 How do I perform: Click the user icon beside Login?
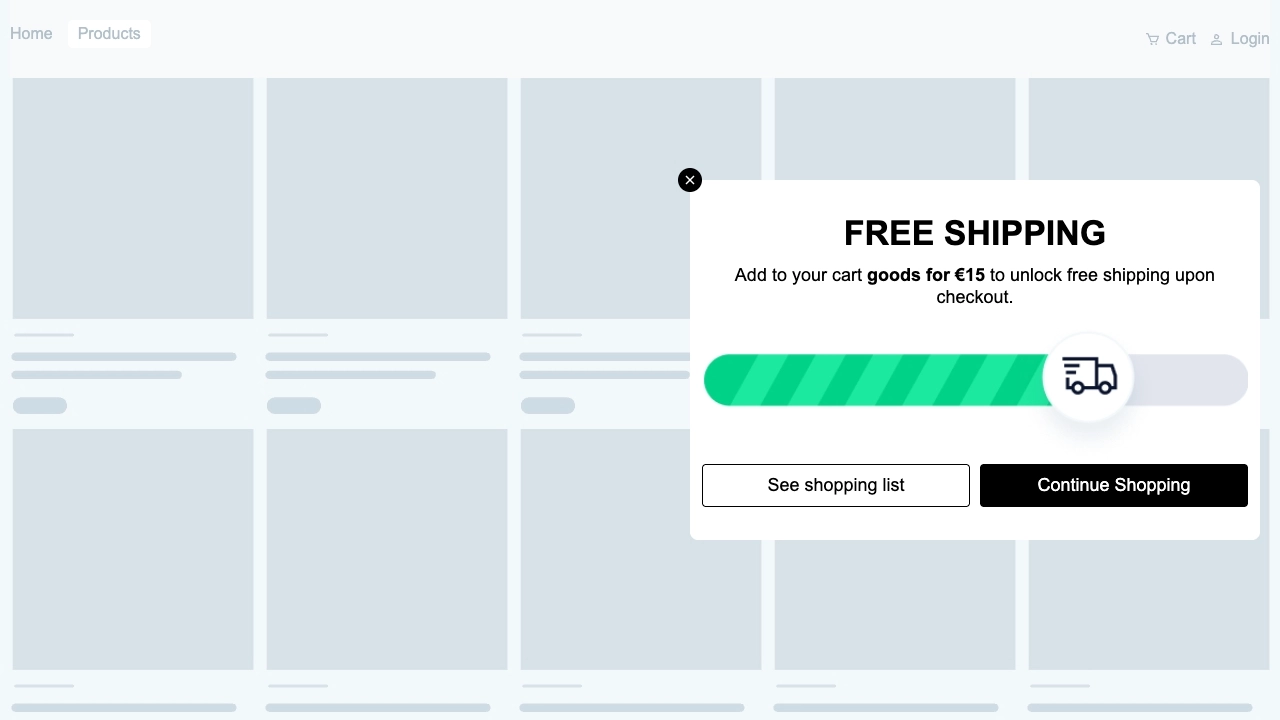1216,39
